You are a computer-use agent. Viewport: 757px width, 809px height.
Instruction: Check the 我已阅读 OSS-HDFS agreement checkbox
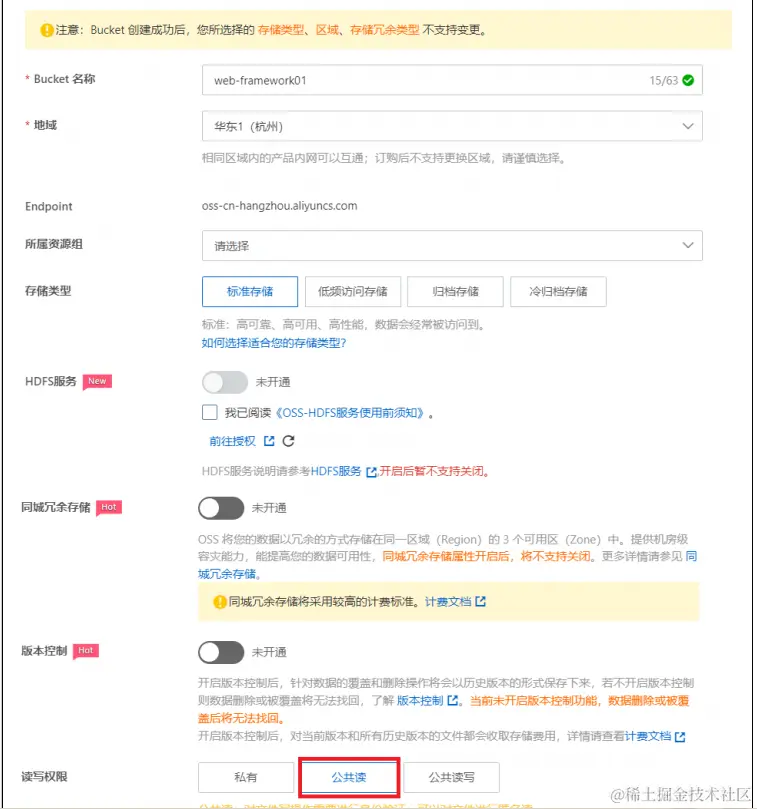[210, 413]
